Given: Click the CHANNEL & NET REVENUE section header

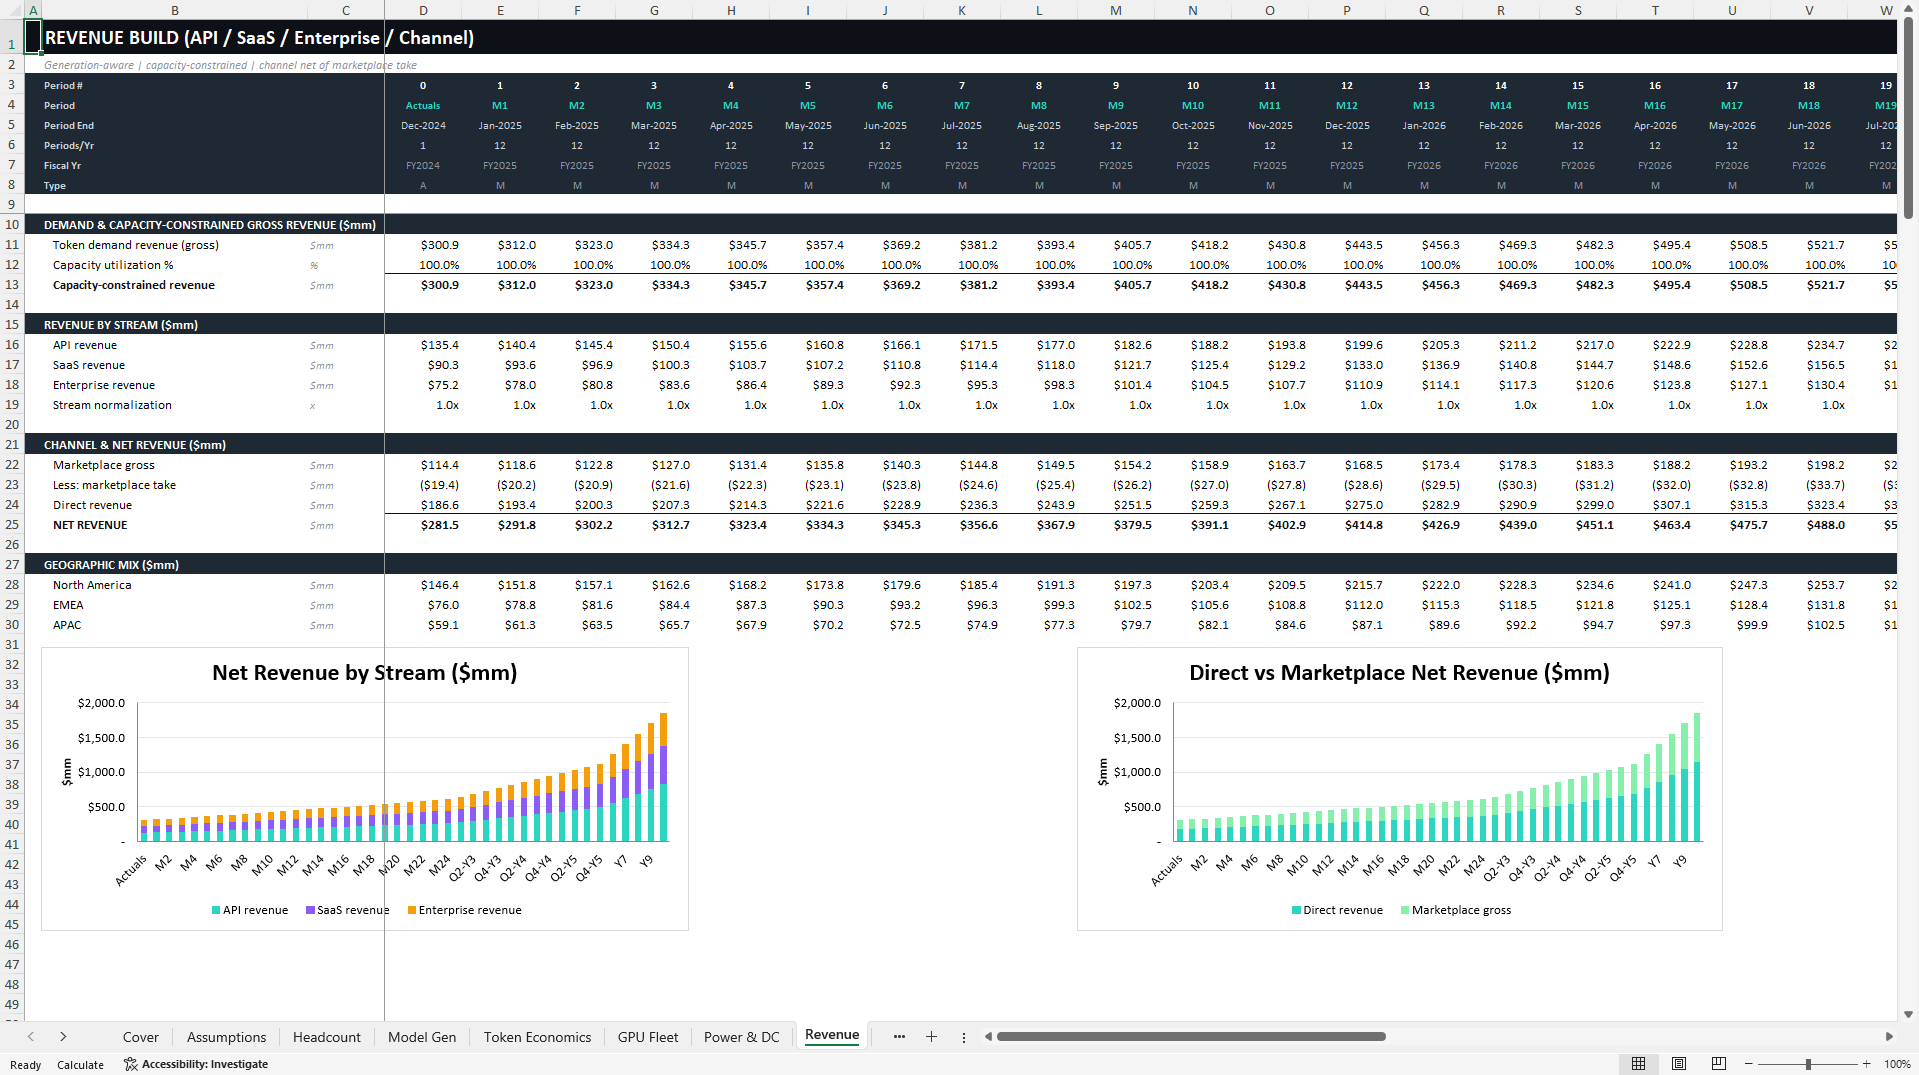Looking at the screenshot, I should coord(134,445).
